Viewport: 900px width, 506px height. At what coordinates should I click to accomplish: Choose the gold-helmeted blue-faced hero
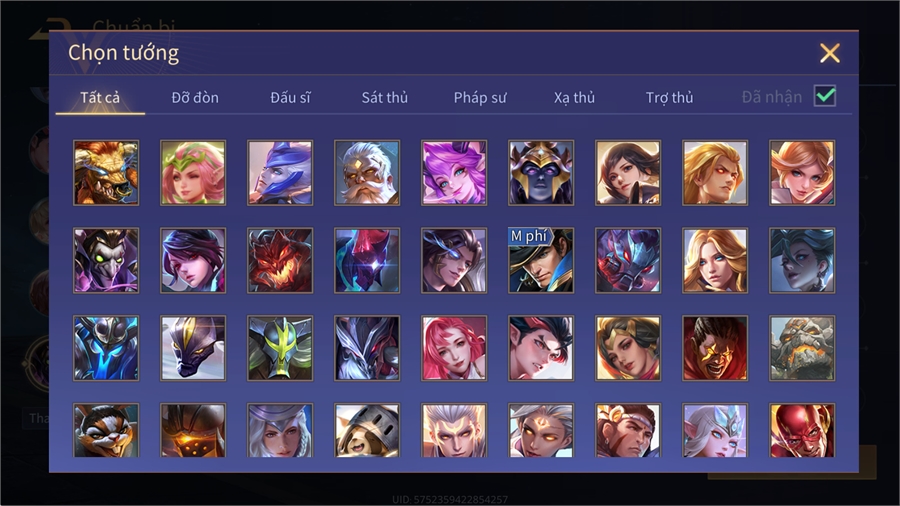click(x=541, y=173)
